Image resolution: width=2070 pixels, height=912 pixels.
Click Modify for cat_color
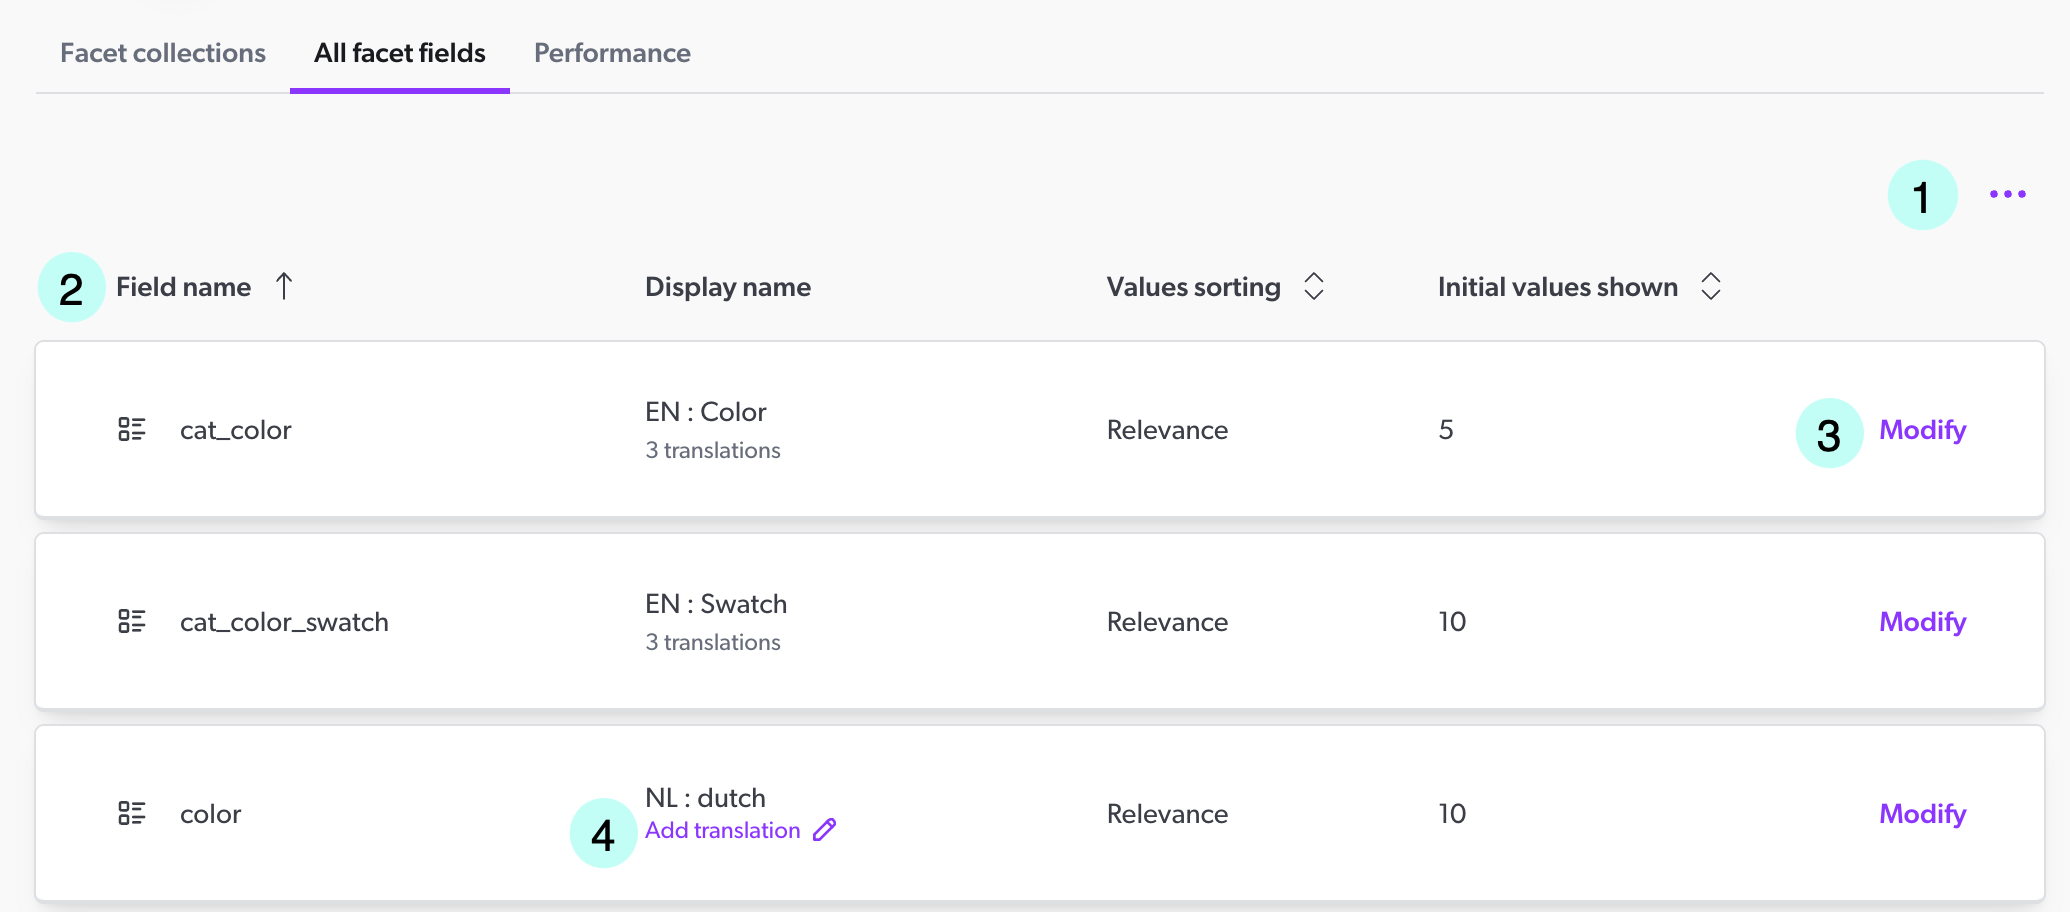(1922, 429)
